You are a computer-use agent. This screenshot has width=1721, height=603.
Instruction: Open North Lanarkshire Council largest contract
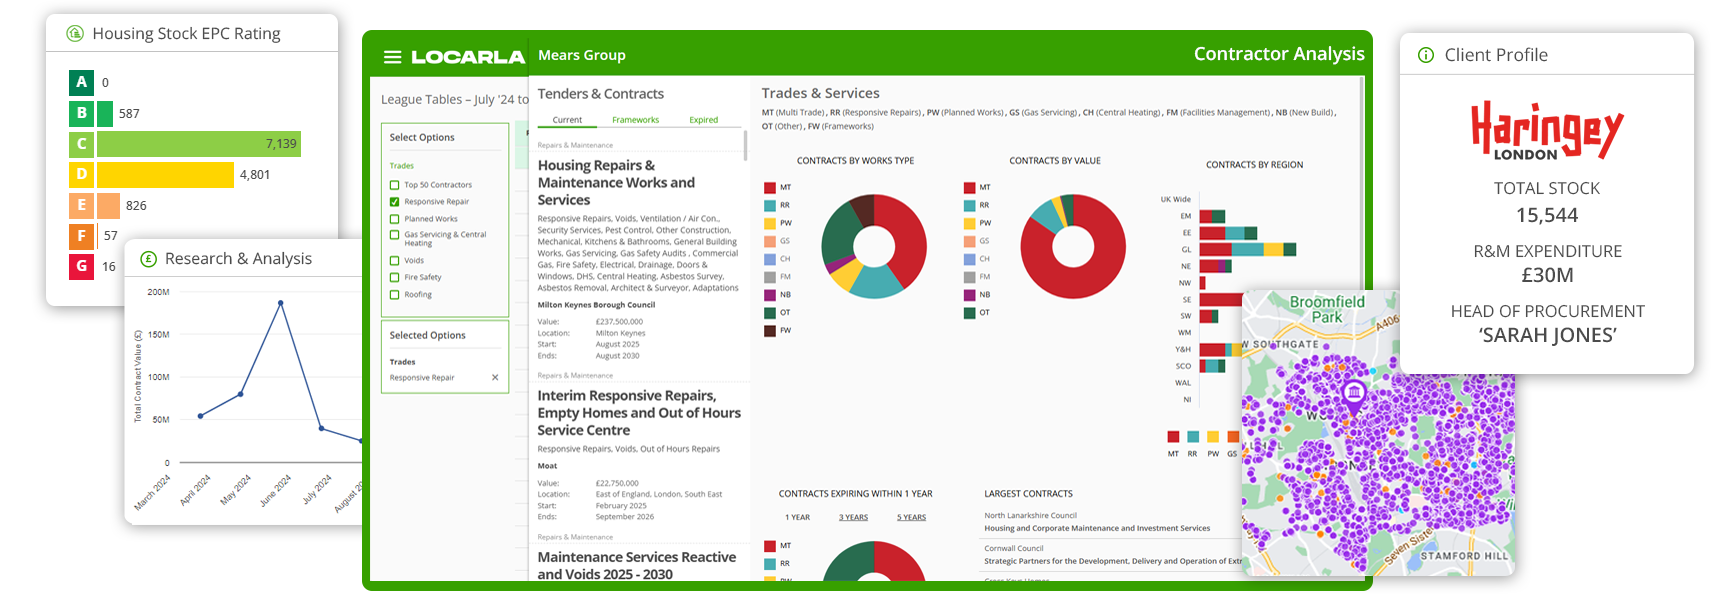[1097, 522]
